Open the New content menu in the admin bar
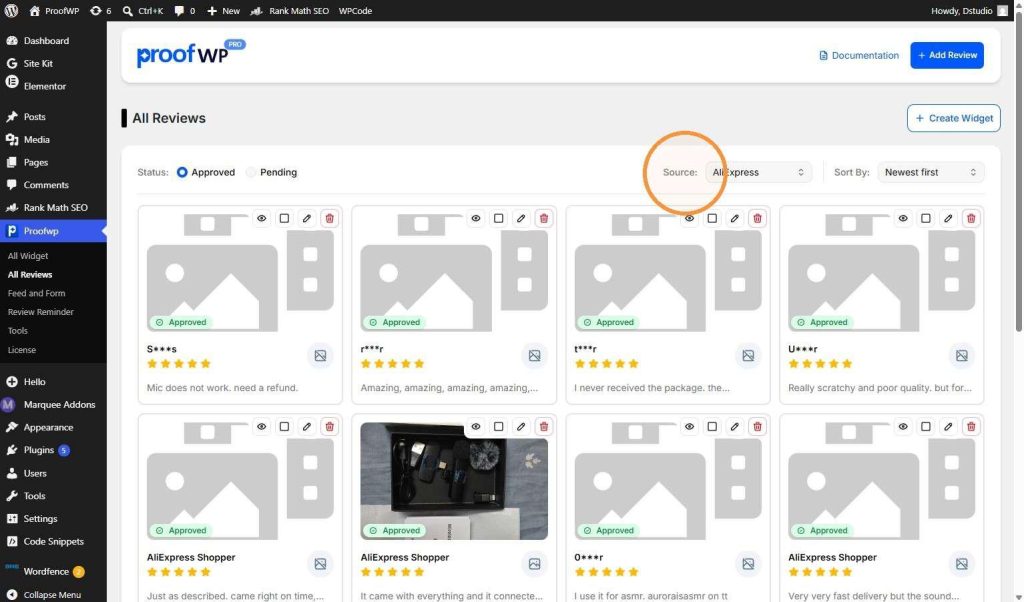 pyautogui.click(x=223, y=10)
